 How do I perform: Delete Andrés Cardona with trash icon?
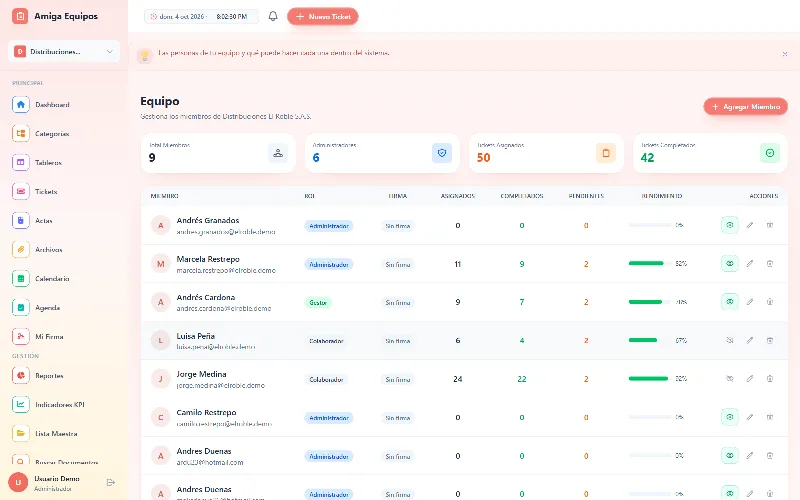click(769, 302)
